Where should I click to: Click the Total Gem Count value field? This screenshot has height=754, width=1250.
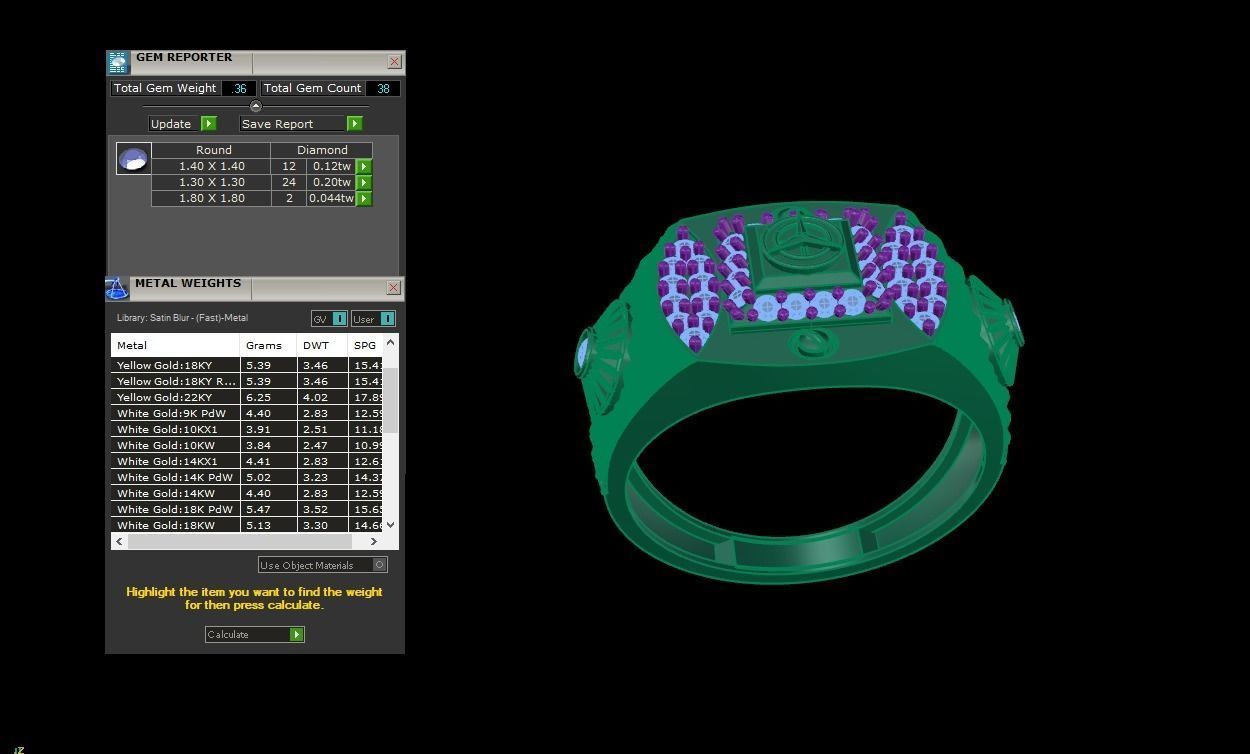point(383,88)
